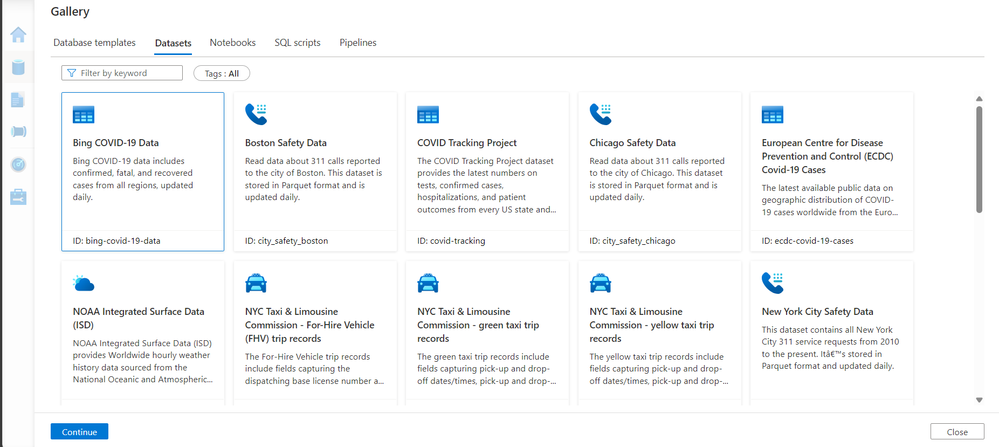Open the SQL scripts tab
Screen dimensions: 999x447
point(298,43)
